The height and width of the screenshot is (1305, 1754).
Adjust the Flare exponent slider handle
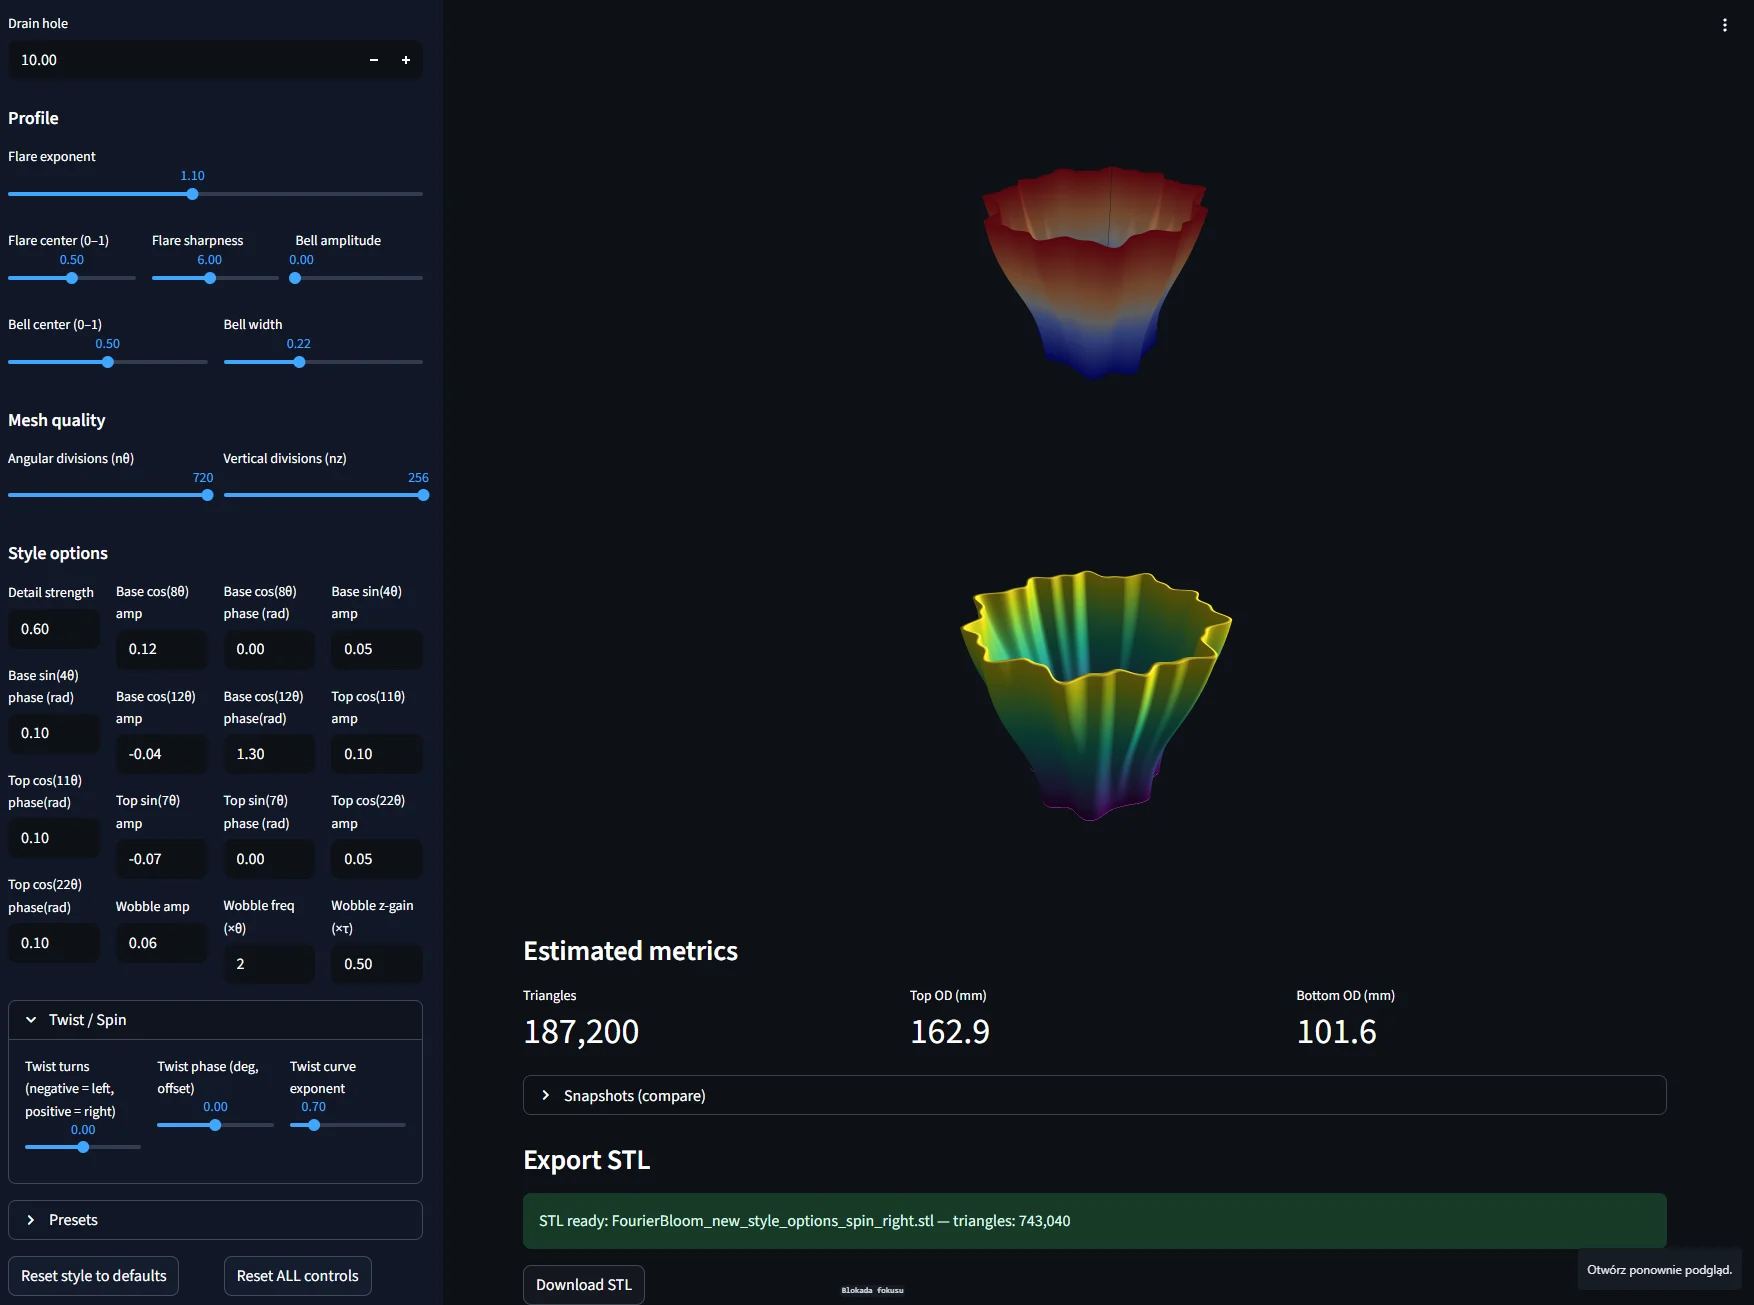pos(192,194)
